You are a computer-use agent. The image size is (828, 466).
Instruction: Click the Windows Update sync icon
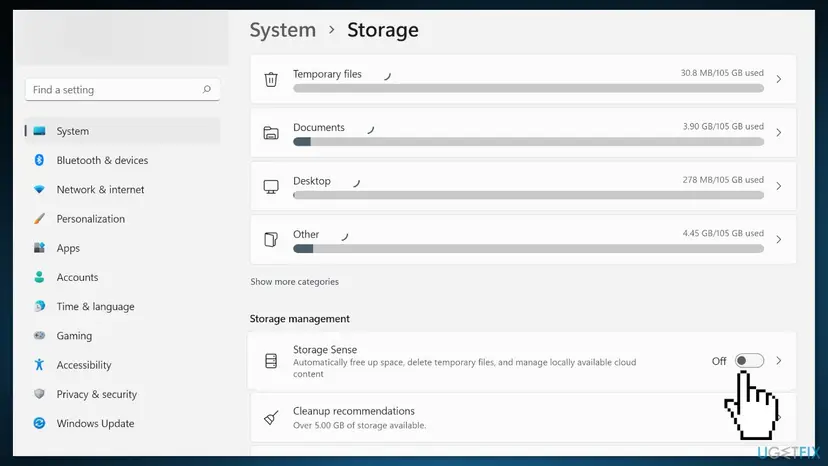point(39,423)
